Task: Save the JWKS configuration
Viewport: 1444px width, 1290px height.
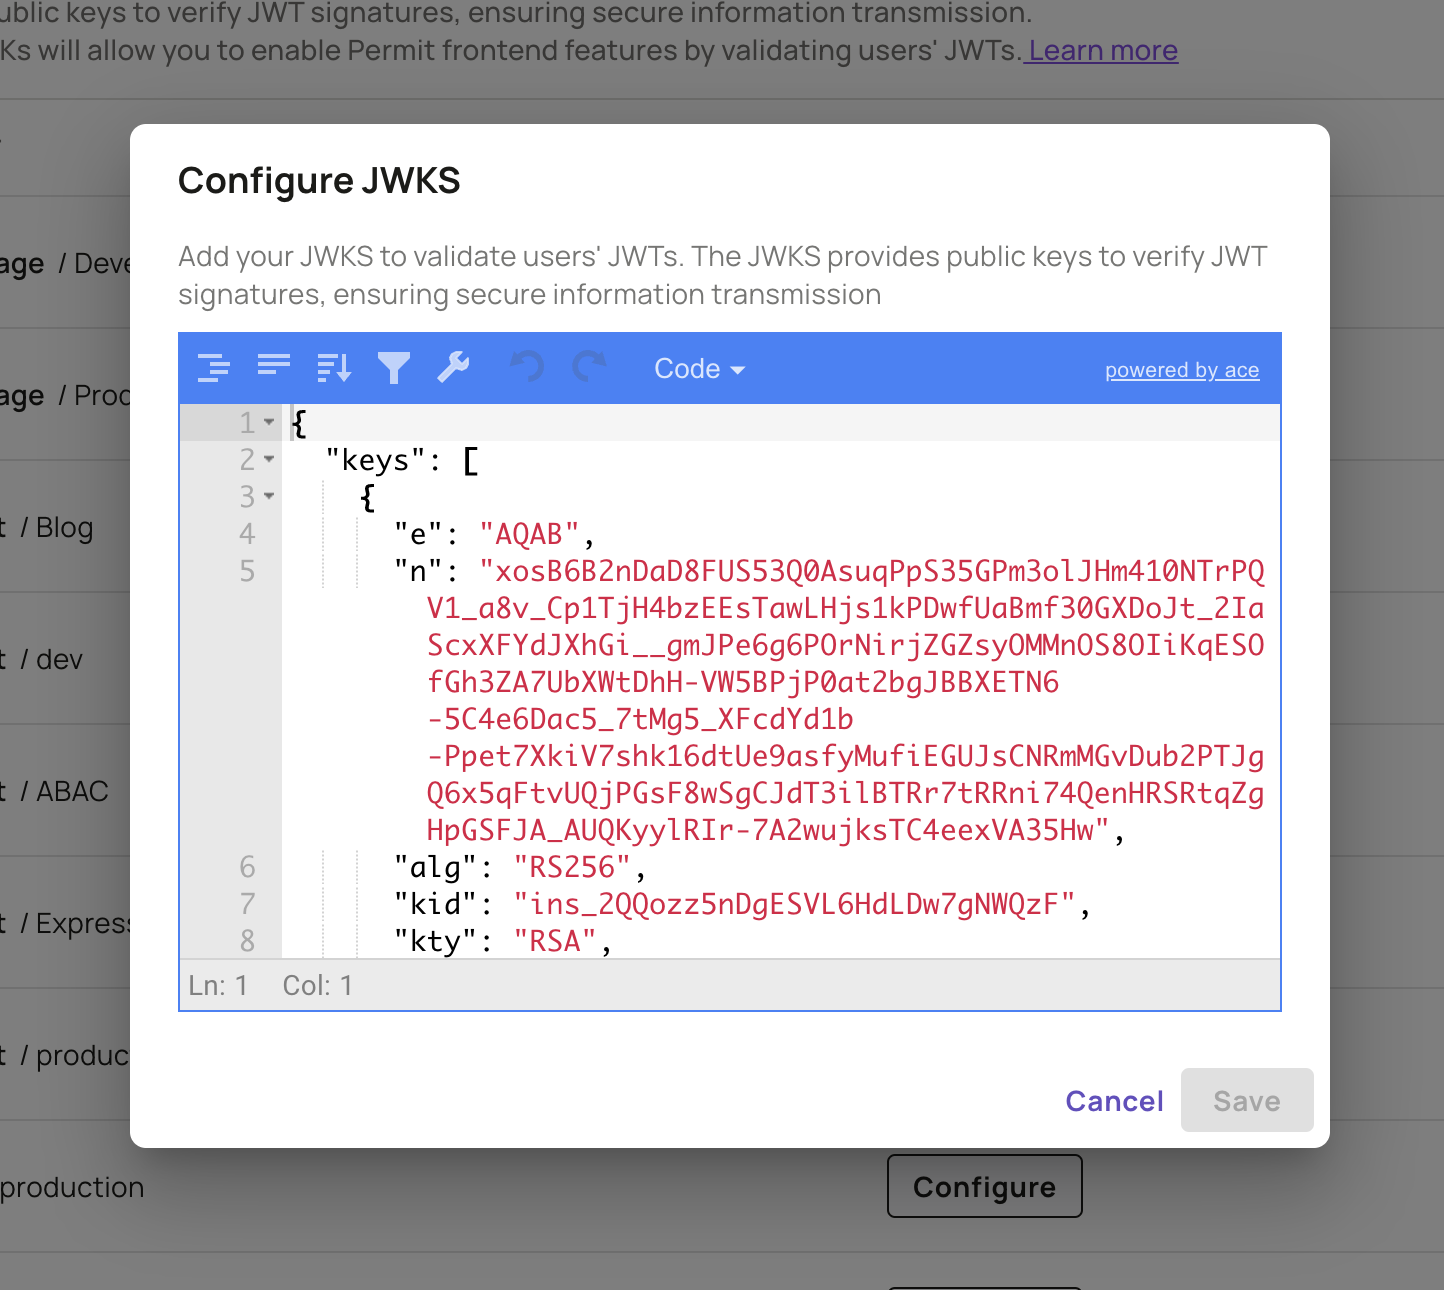Action: tap(1247, 1100)
